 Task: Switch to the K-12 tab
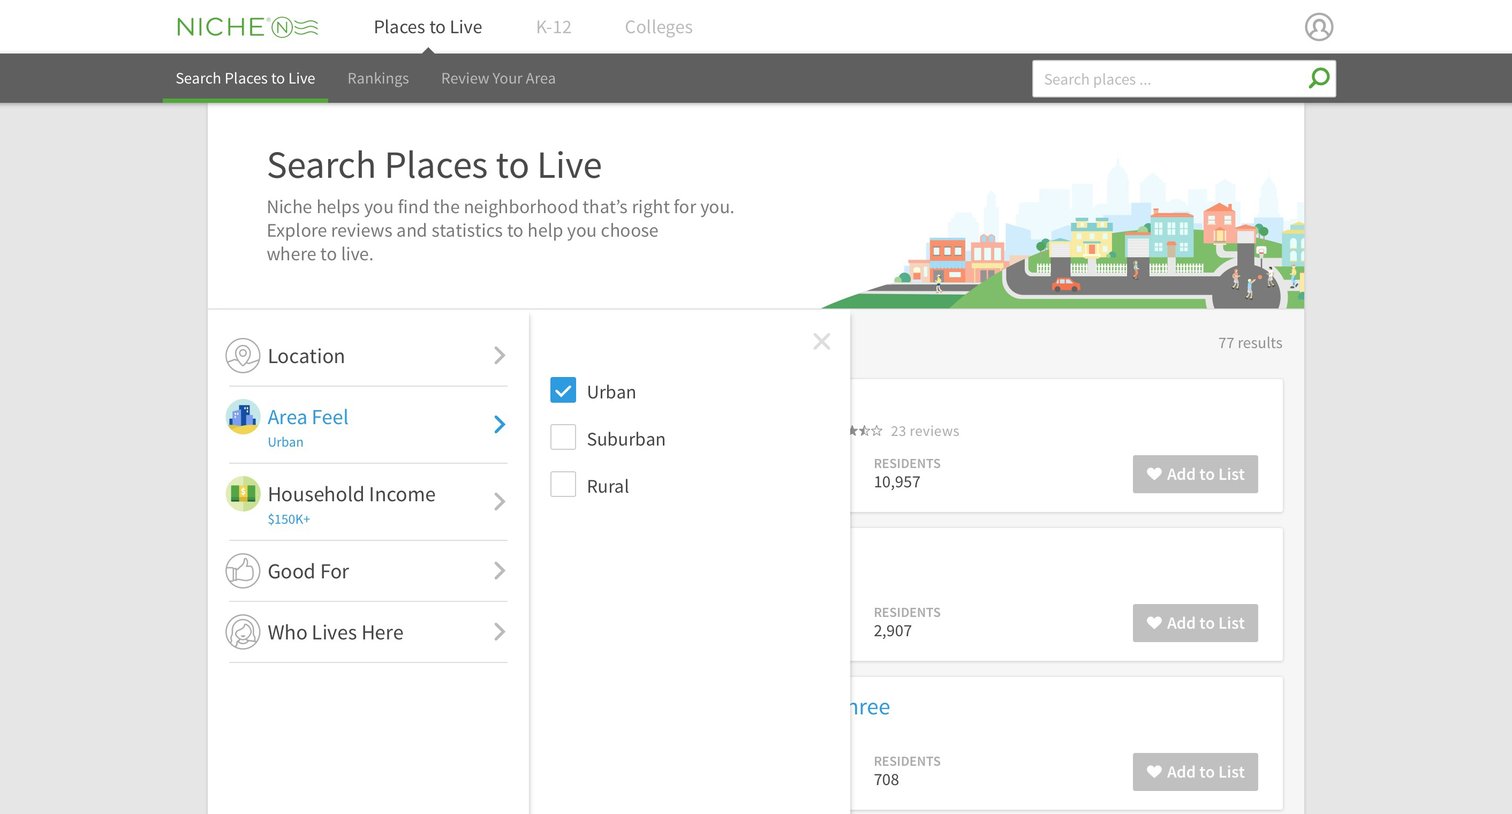(554, 27)
